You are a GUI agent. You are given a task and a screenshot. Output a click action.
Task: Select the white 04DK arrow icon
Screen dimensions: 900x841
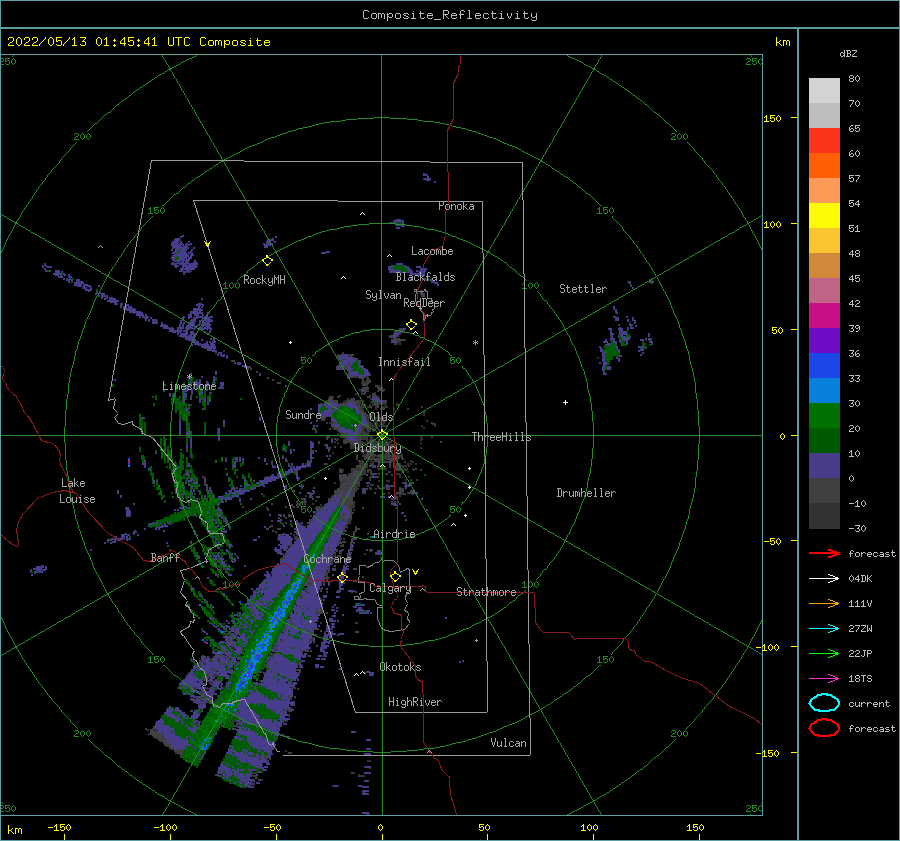click(x=824, y=578)
